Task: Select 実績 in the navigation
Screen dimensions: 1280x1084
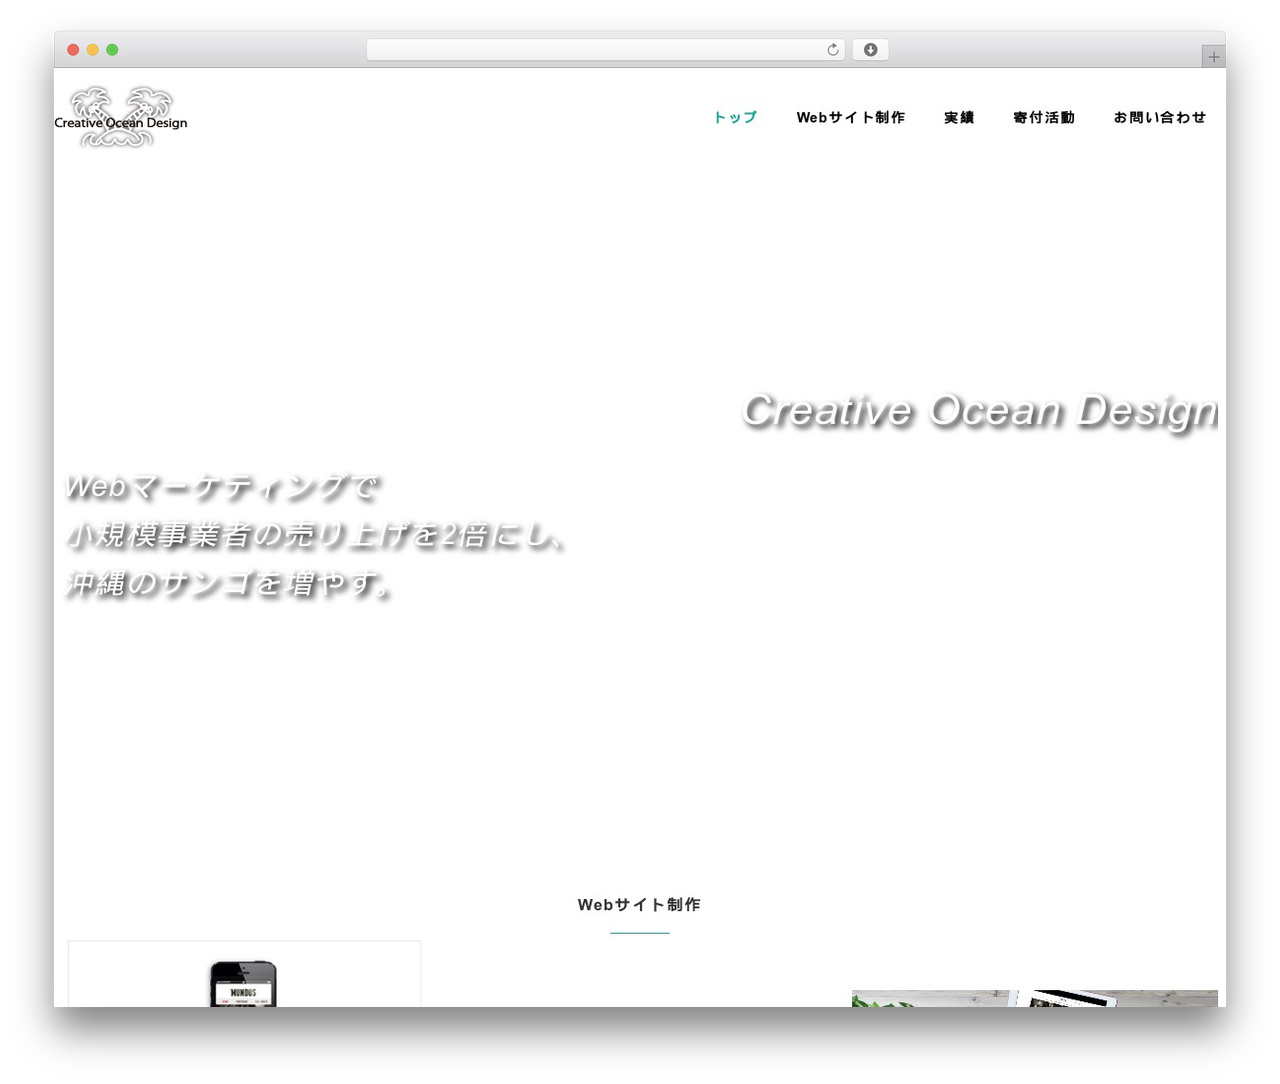Action: pyautogui.click(x=959, y=117)
